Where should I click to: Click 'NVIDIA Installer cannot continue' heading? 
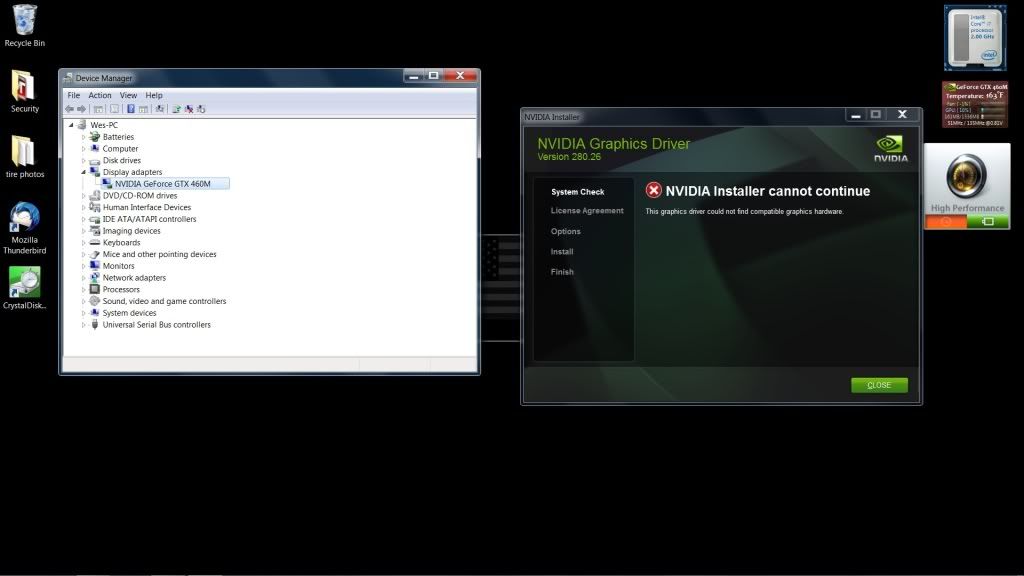767,191
